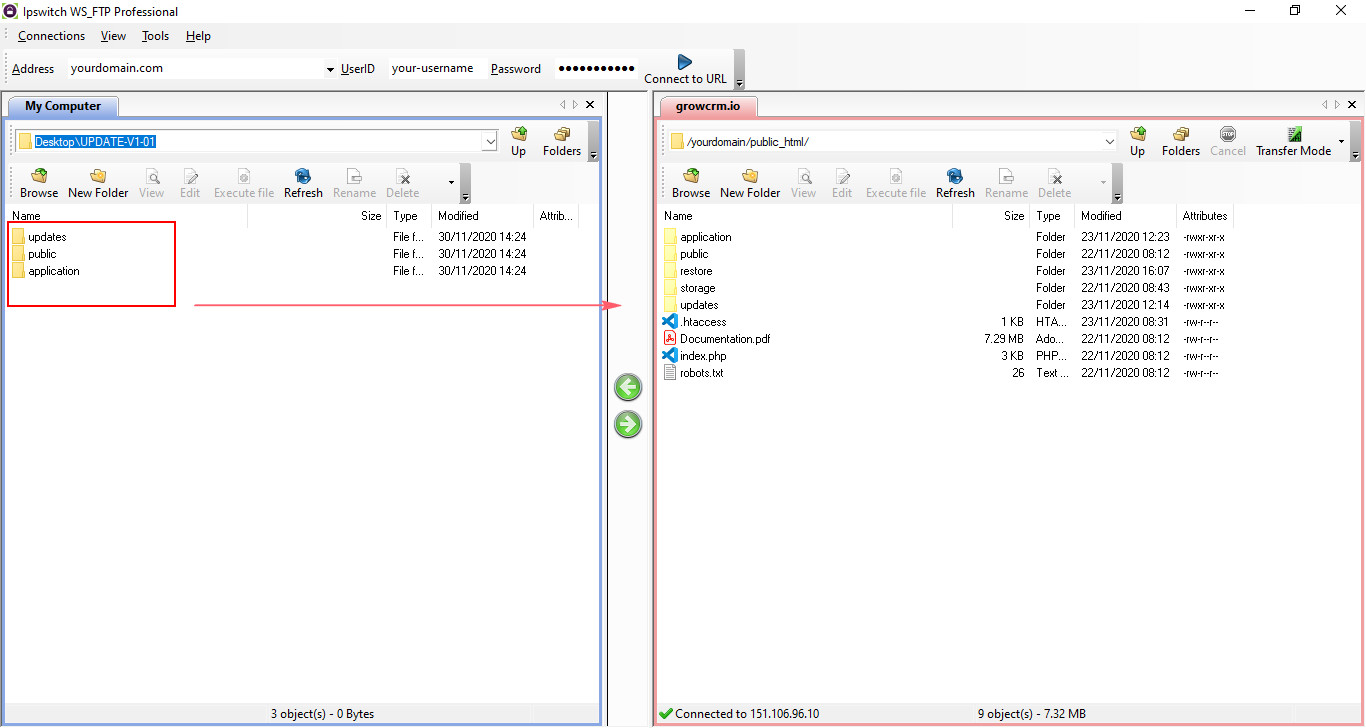This screenshot has width=1366, height=728.
Task: Sort local files by Name column
Action: pyautogui.click(x=127, y=216)
